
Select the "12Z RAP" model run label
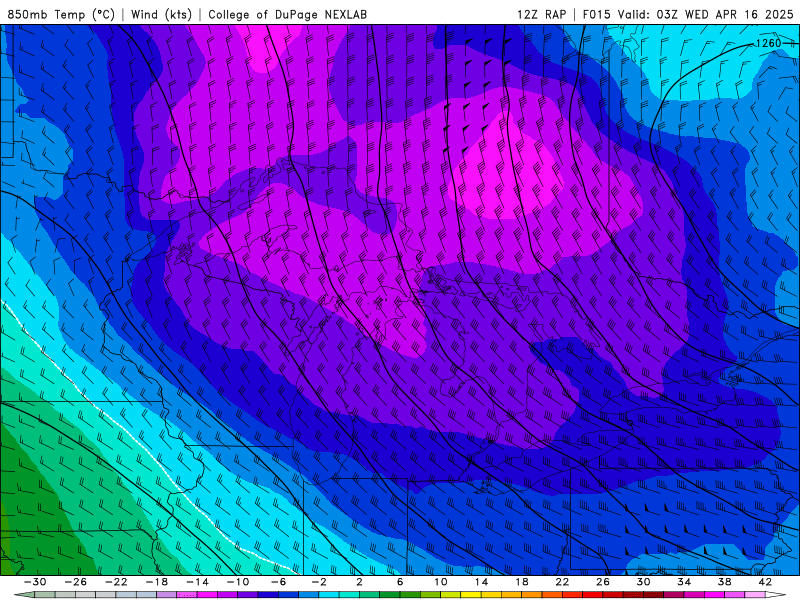[x=541, y=14]
